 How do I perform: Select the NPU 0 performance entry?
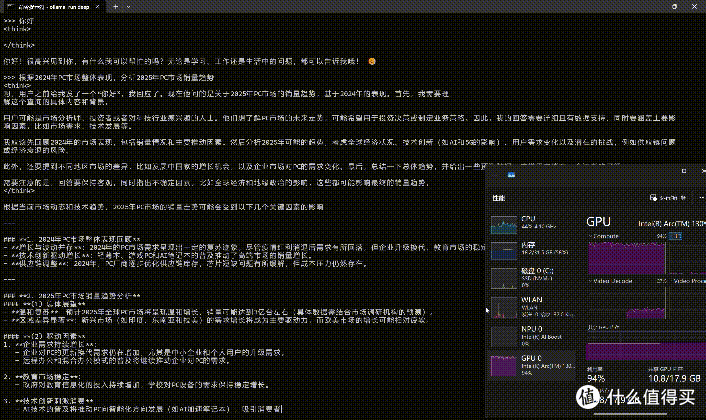(532, 336)
